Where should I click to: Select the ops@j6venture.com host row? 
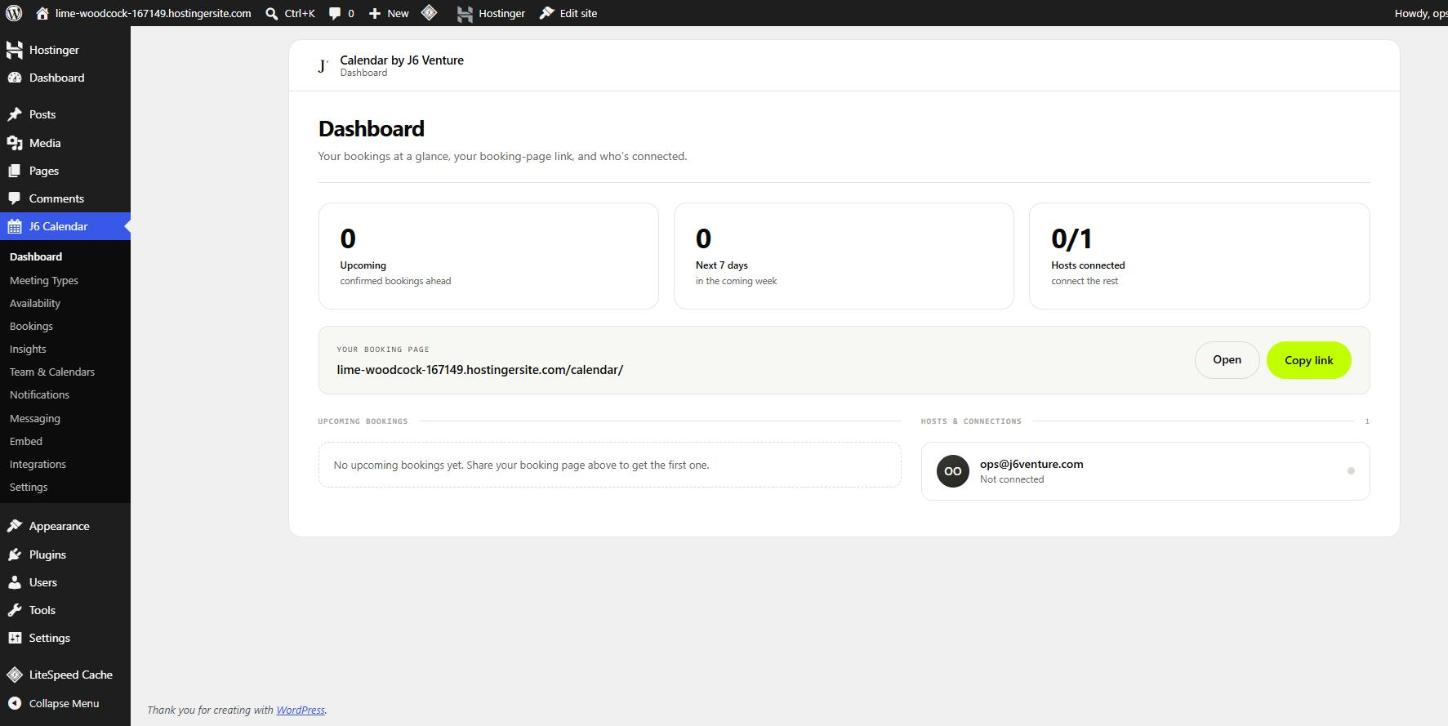coord(1145,471)
